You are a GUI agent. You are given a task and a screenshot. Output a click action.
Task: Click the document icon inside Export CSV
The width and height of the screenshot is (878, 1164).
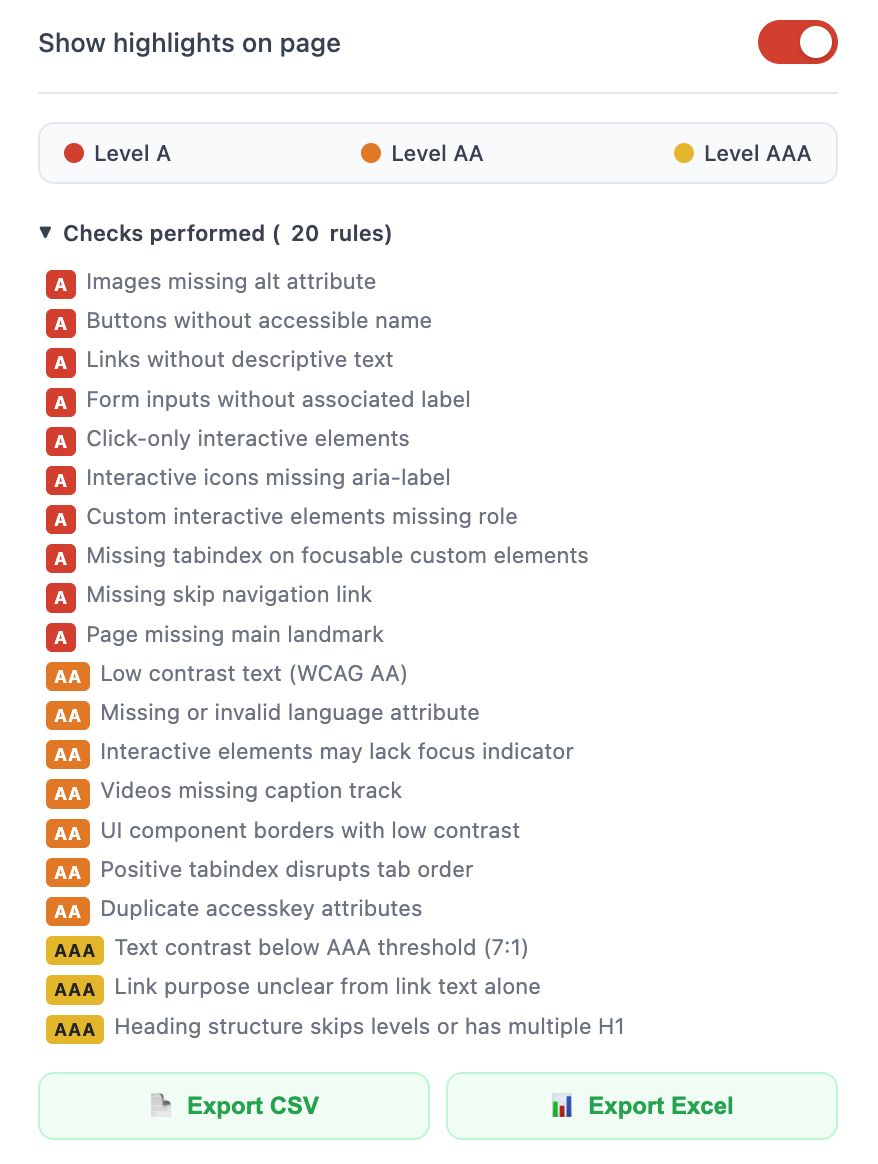click(160, 1105)
